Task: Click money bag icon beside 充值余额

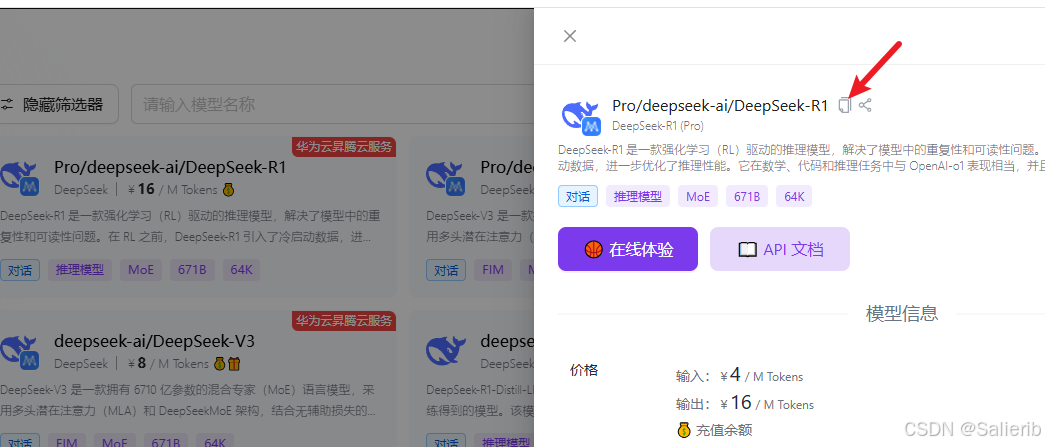Action: click(683, 430)
